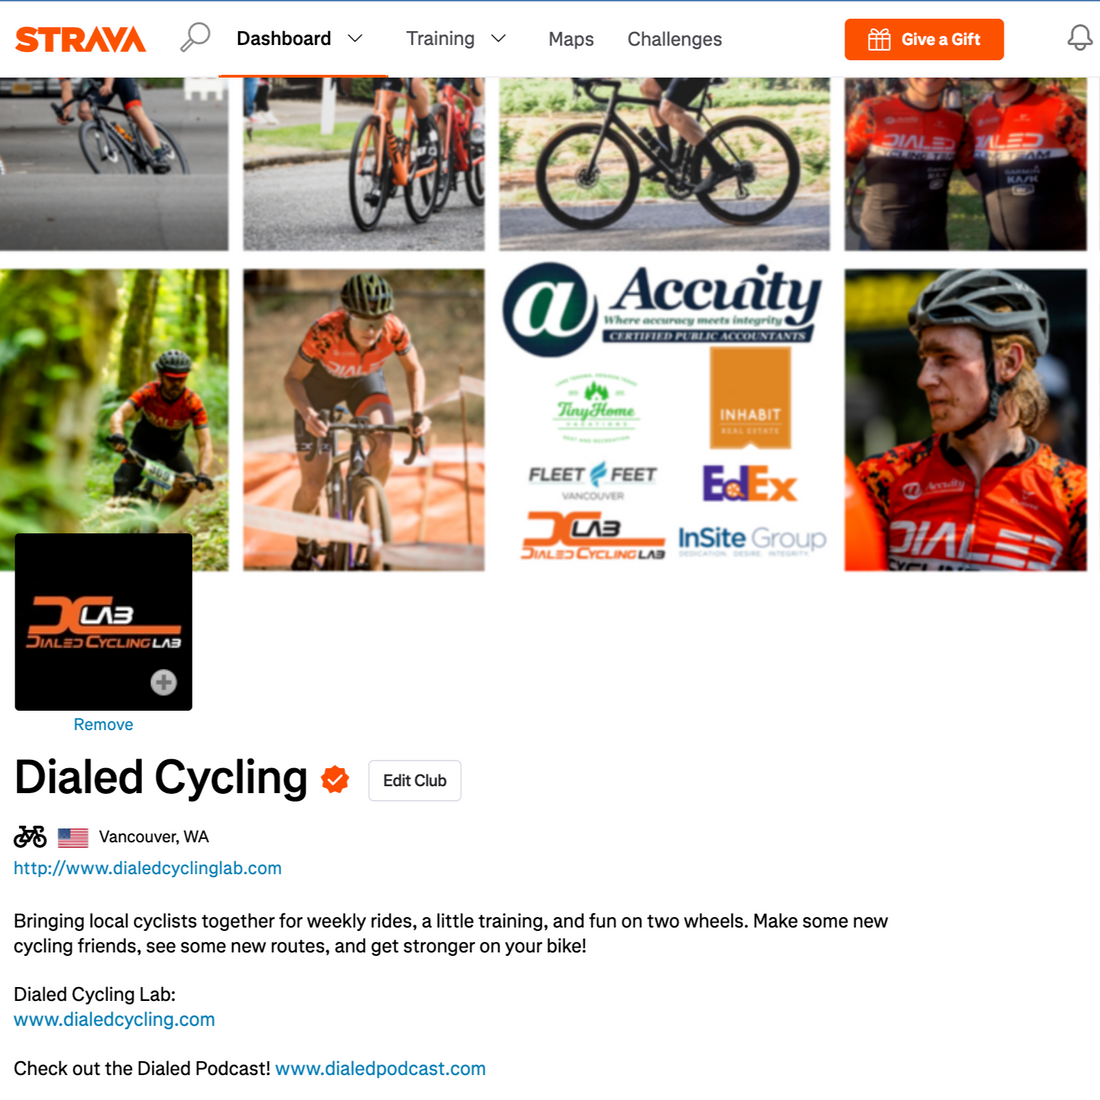Expand the Dashboard dropdown chevron
This screenshot has width=1100, height=1100.
[x=356, y=39]
